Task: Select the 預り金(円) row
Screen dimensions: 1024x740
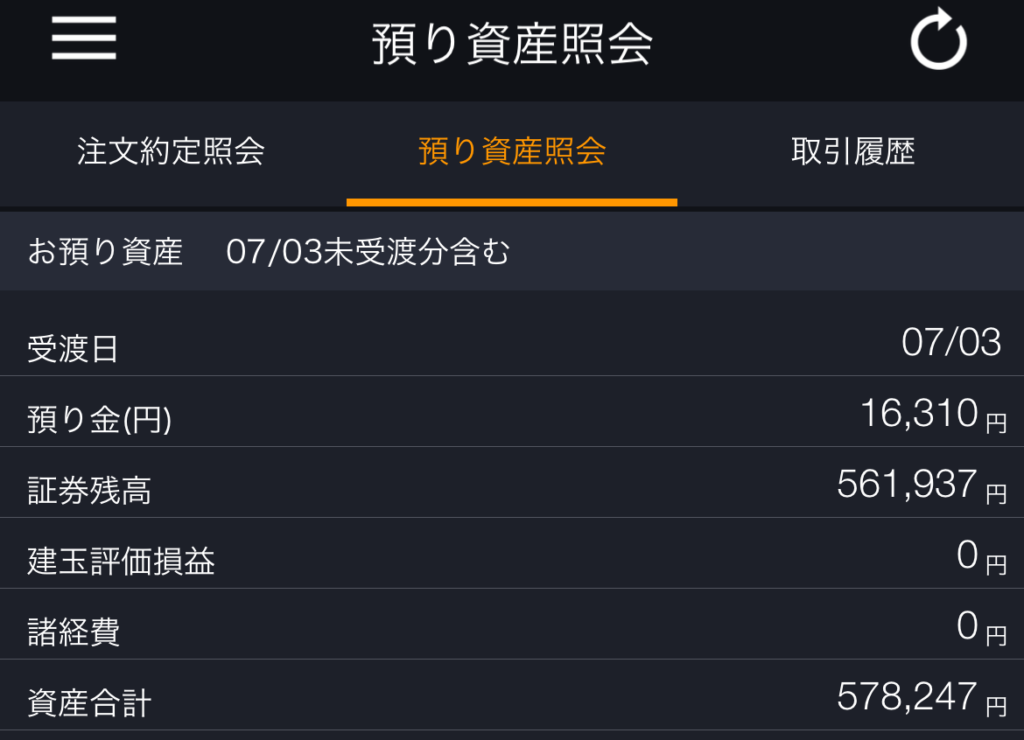Action: [x=512, y=412]
